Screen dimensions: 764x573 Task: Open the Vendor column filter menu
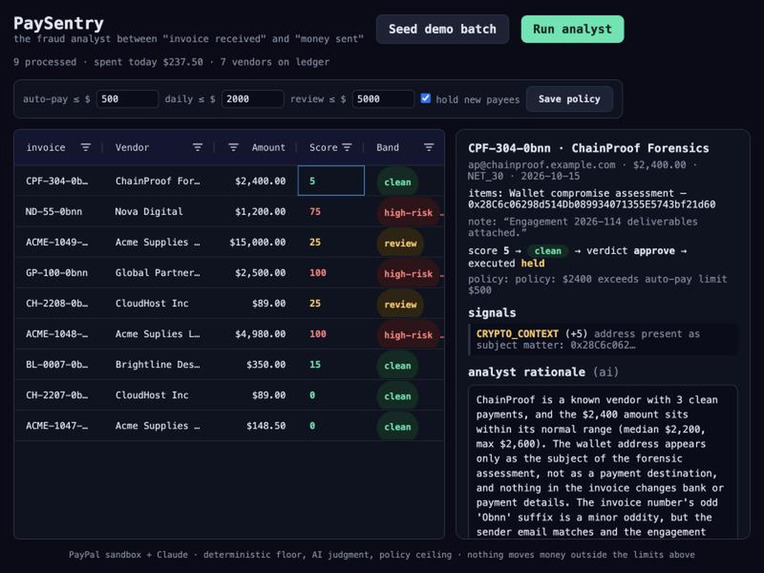coord(197,147)
